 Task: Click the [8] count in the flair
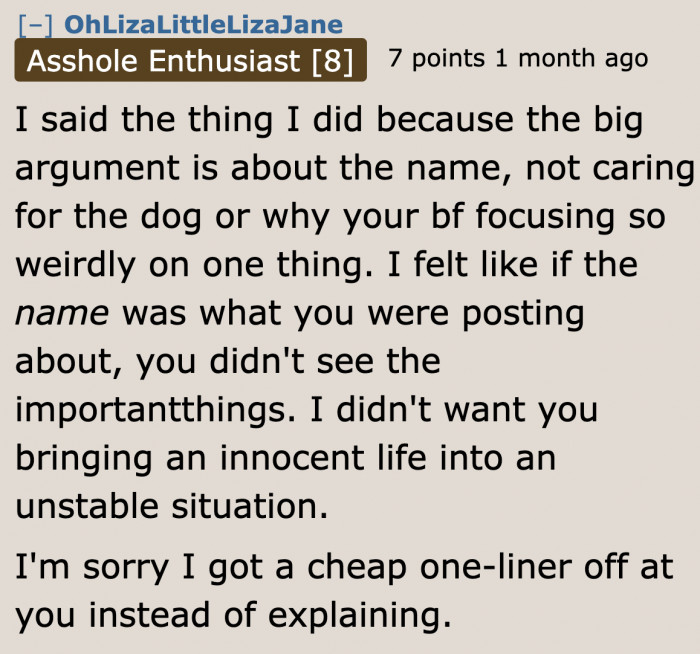tap(333, 61)
